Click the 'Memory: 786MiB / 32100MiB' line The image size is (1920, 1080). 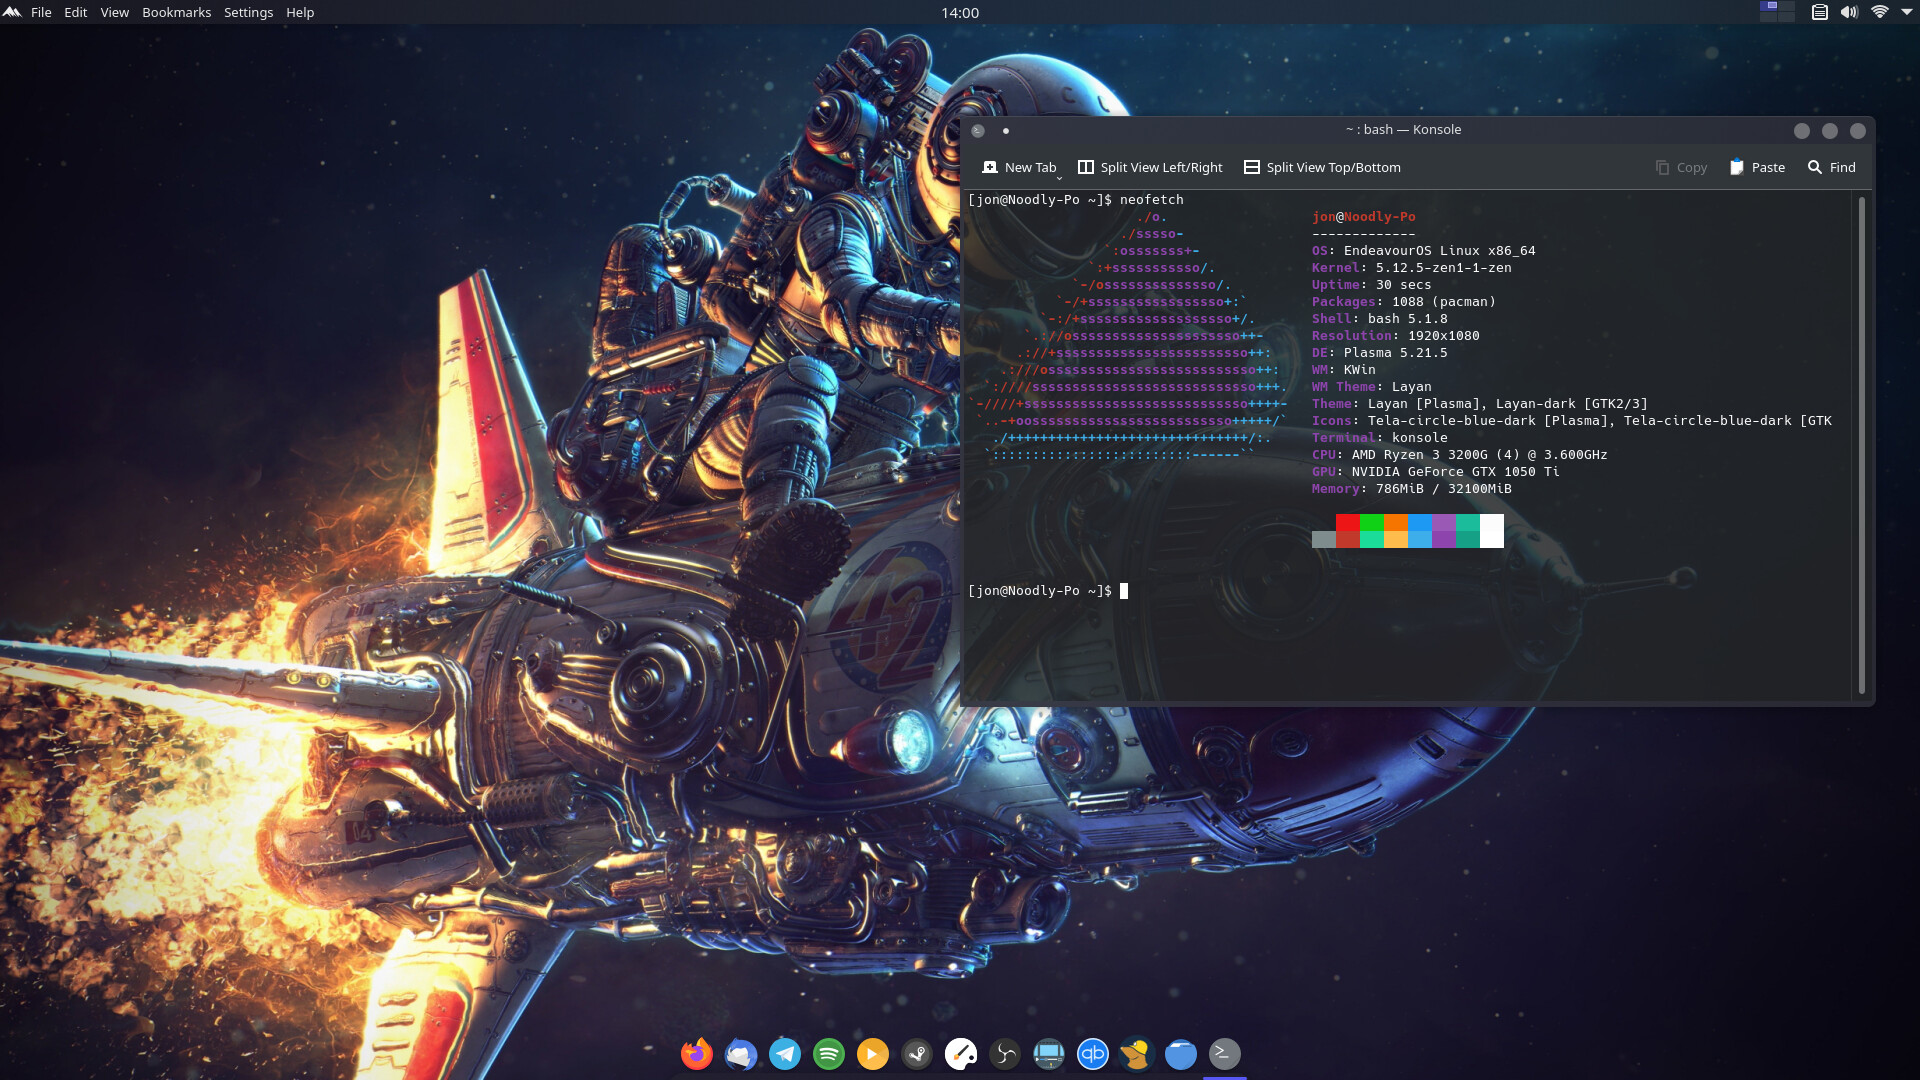coord(1411,489)
